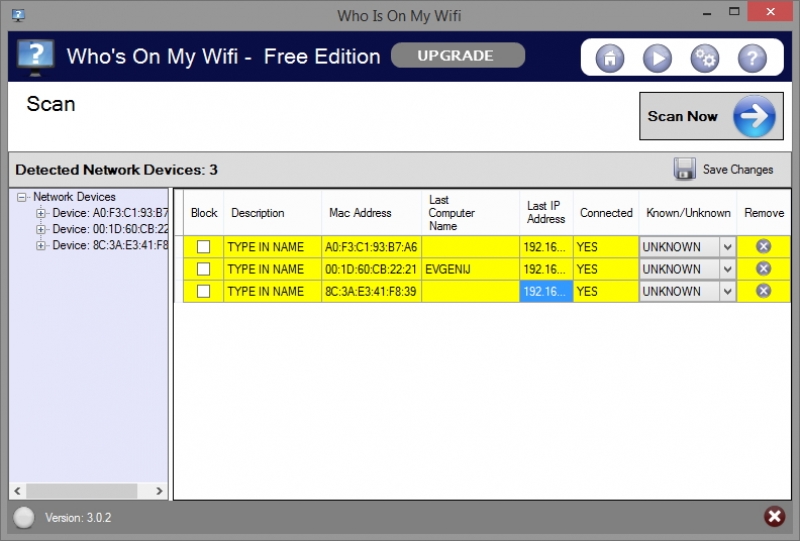Select Mac Address cell 8C:3A:E3:41:F8:39
The width and height of the screenshot is (800, 541).
click(371, 291)
